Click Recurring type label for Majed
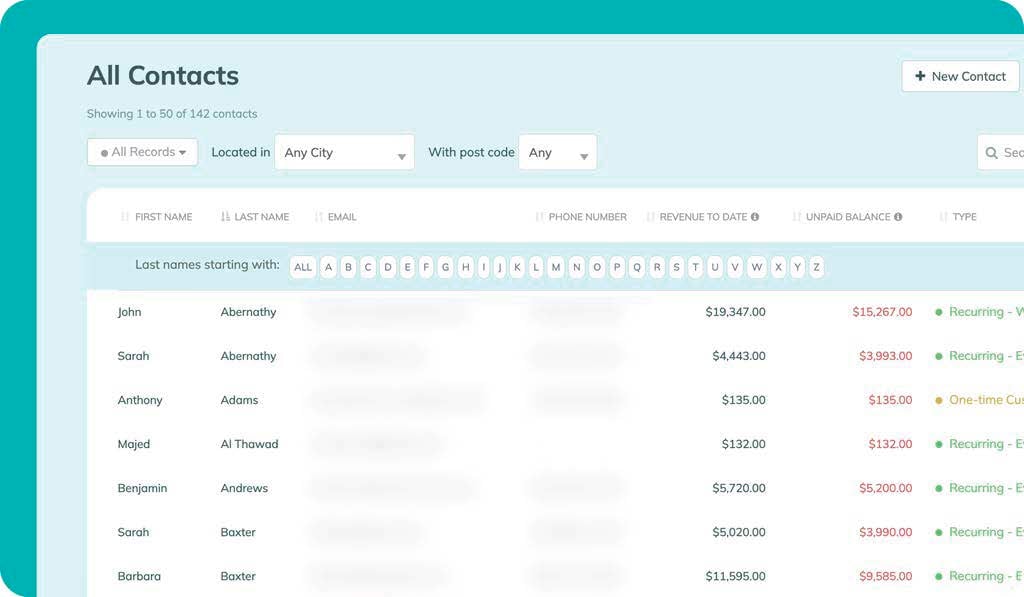The width and height of the screenshot is (1024, 597). [x=986, y=444]
